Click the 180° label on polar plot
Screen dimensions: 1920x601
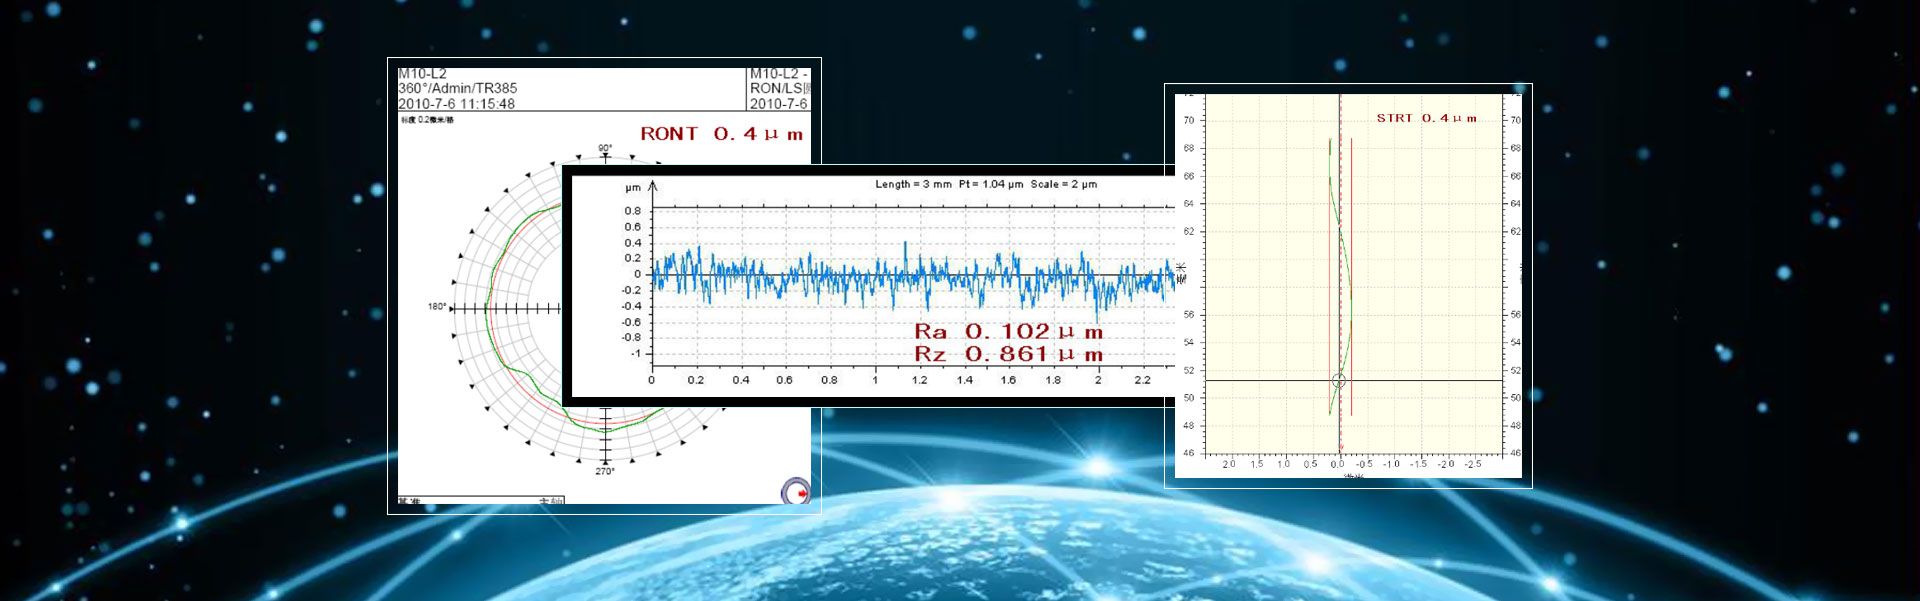[437, 307]
